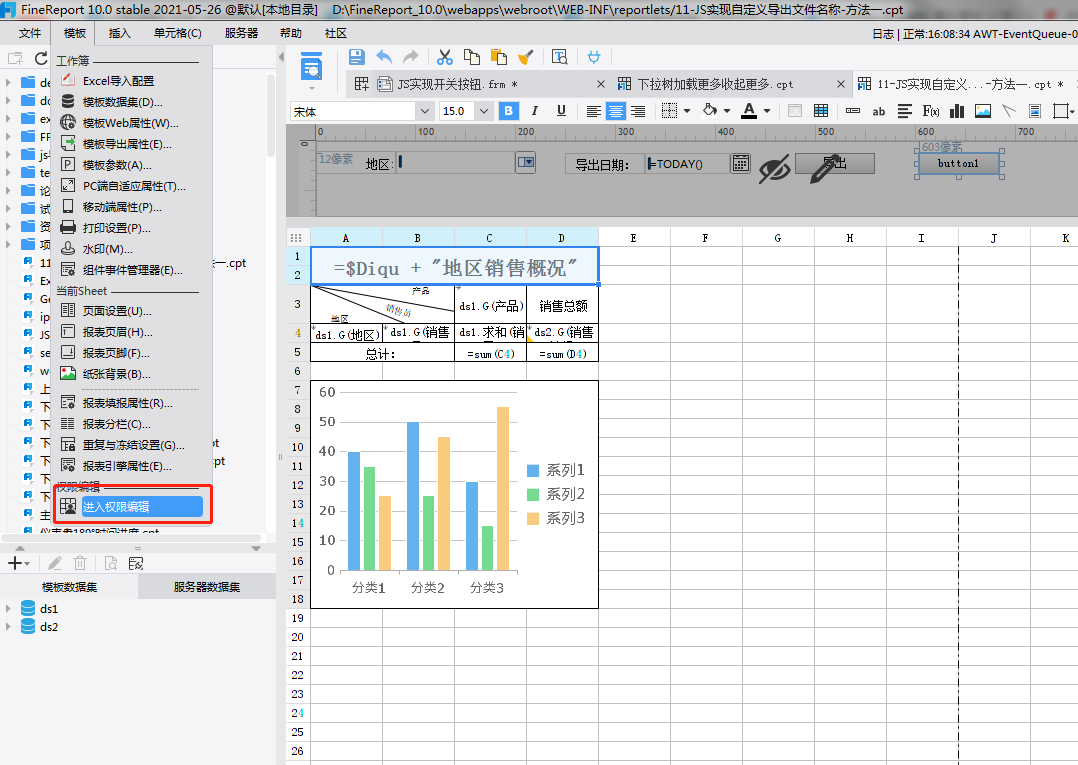The height and width of the screenshot is (765, 1078).
Task: Open font color dropdown arrow
Action: coord(767,111)
